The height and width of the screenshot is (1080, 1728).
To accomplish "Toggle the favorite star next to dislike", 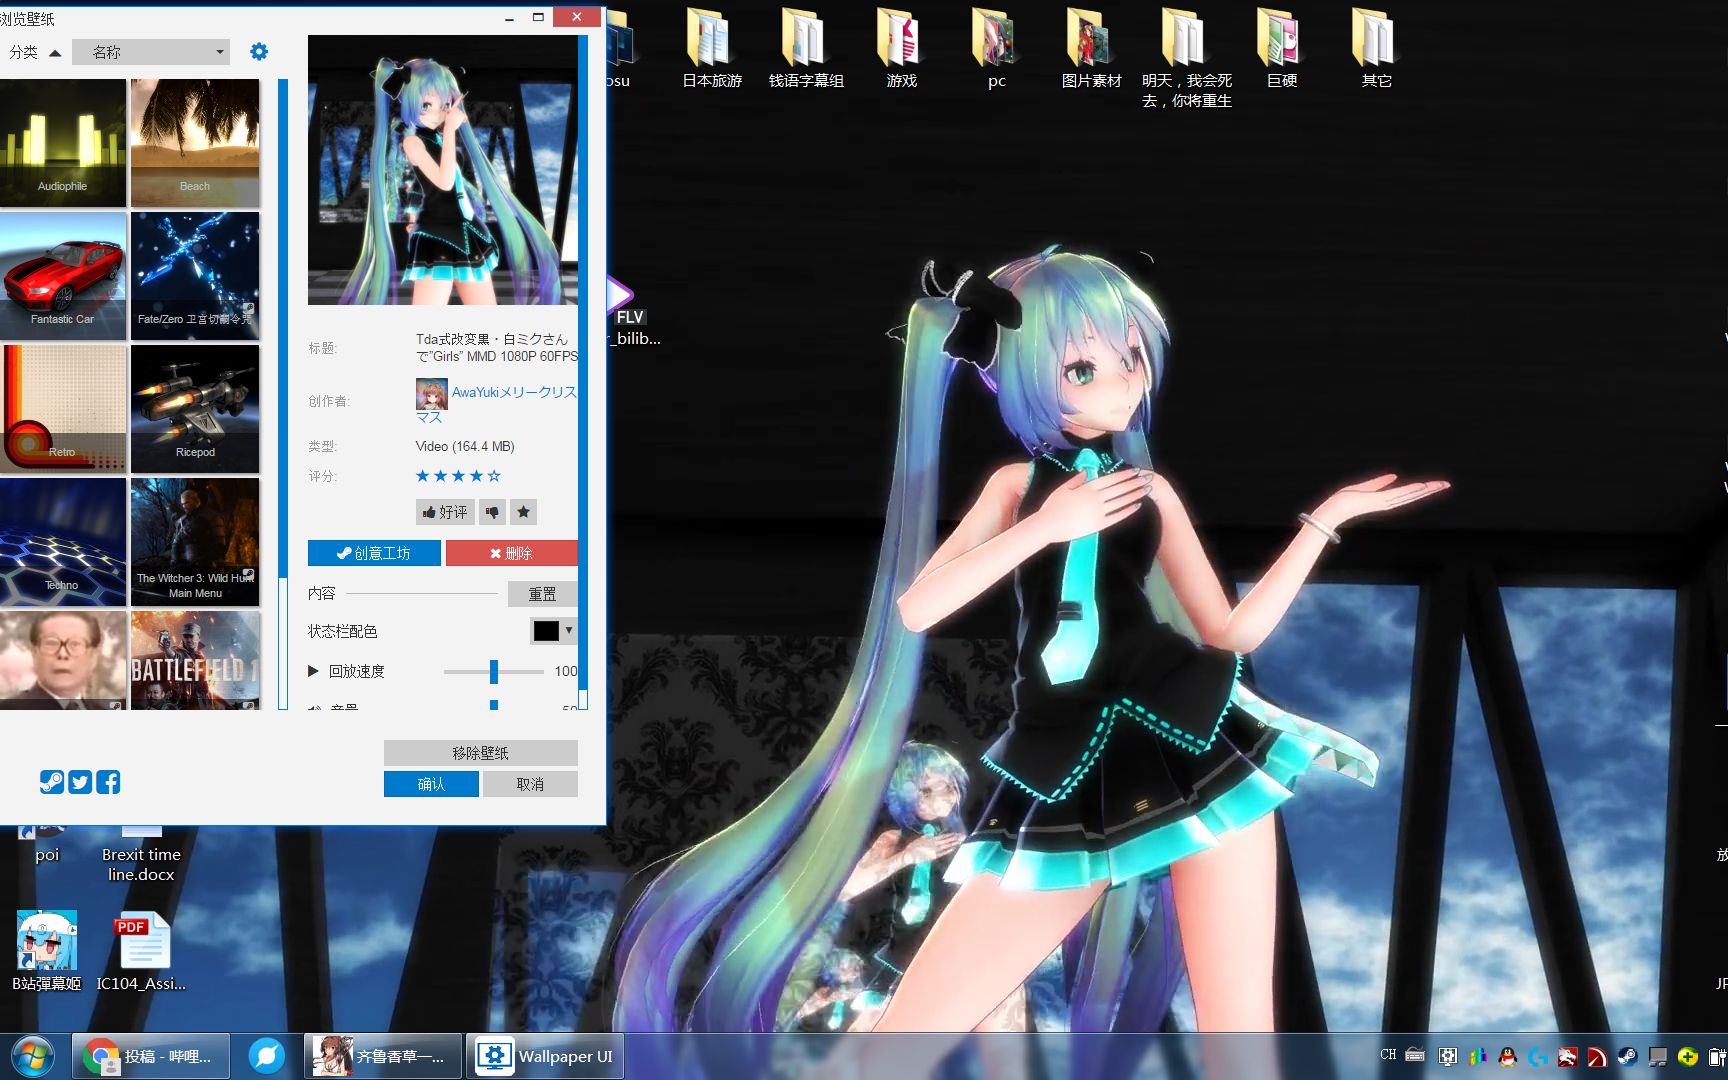I will pos(523,512).
